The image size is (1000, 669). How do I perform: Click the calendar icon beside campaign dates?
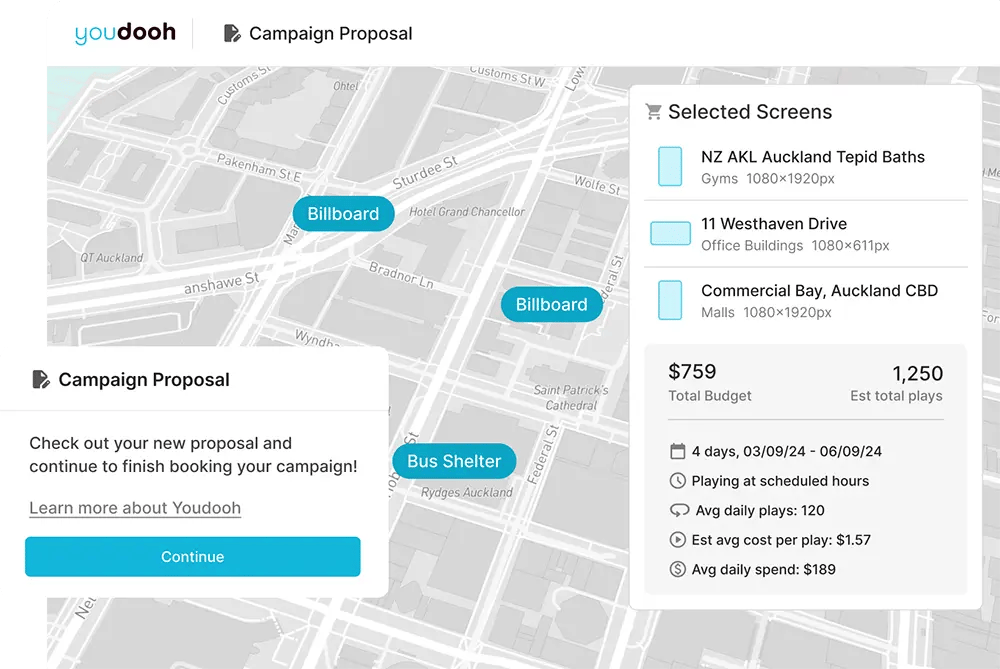(677, 451)
